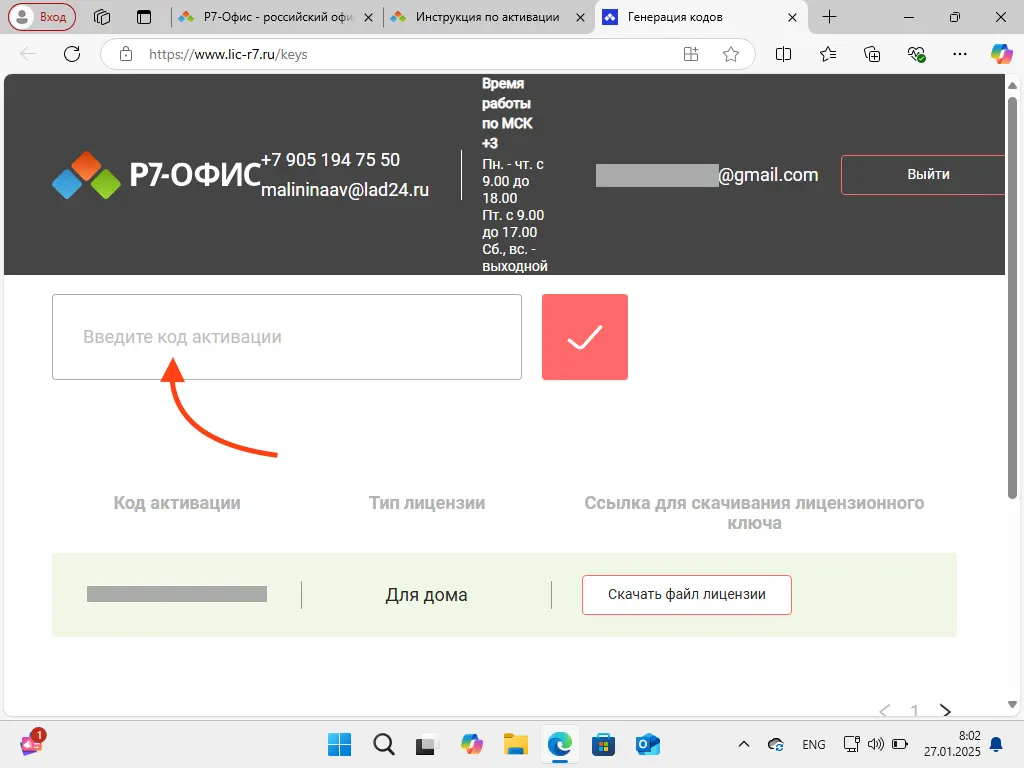Viewport: 1024px width, 768px height.
Task: Open the browser workspaces icon
Action: click(x=102, y=17)
